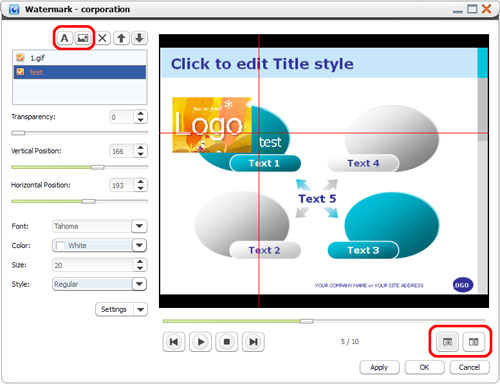Screen dimensions: 500x384
Task: Click the Size value field
Action: click(x=93, y=265)
